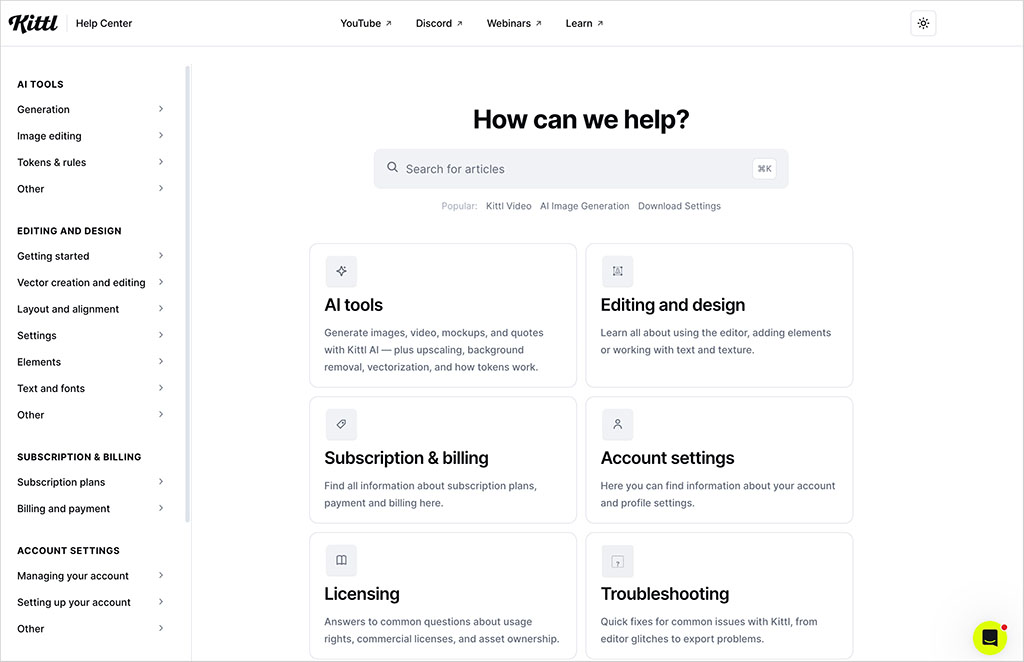Image resolution: width=1024 pixels, height=662 pixels.
Task: Open the Editing and design card title
Action: pyautogui.click(x=673, y=305)
